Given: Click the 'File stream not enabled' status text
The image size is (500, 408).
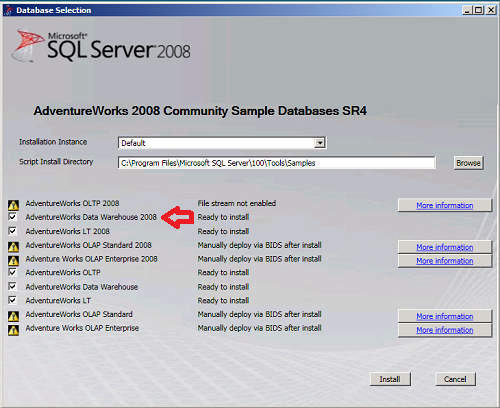Looking at the screenshot, I should 237,203.
